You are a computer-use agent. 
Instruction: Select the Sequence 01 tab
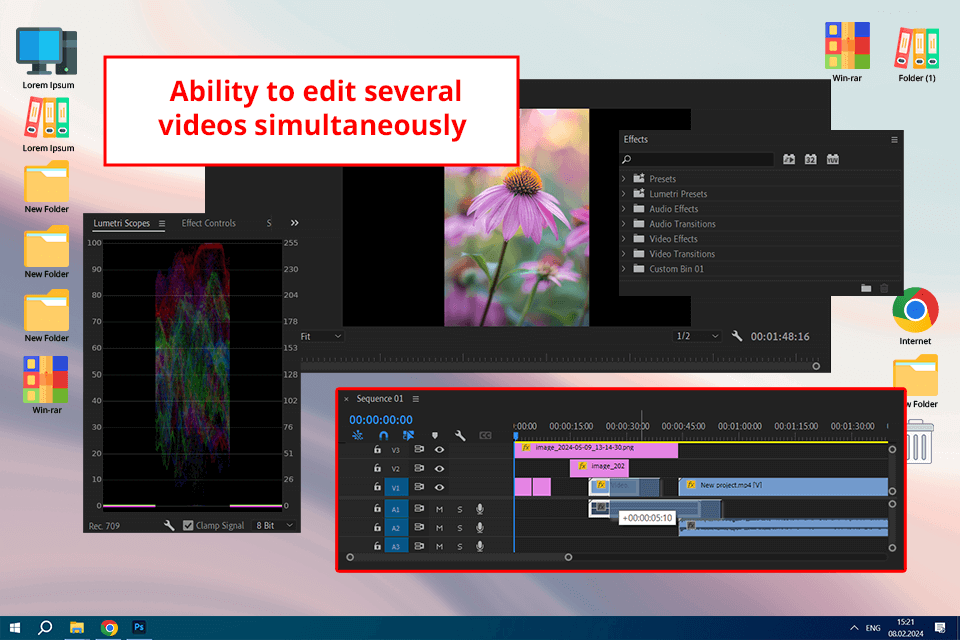point(380,399)
